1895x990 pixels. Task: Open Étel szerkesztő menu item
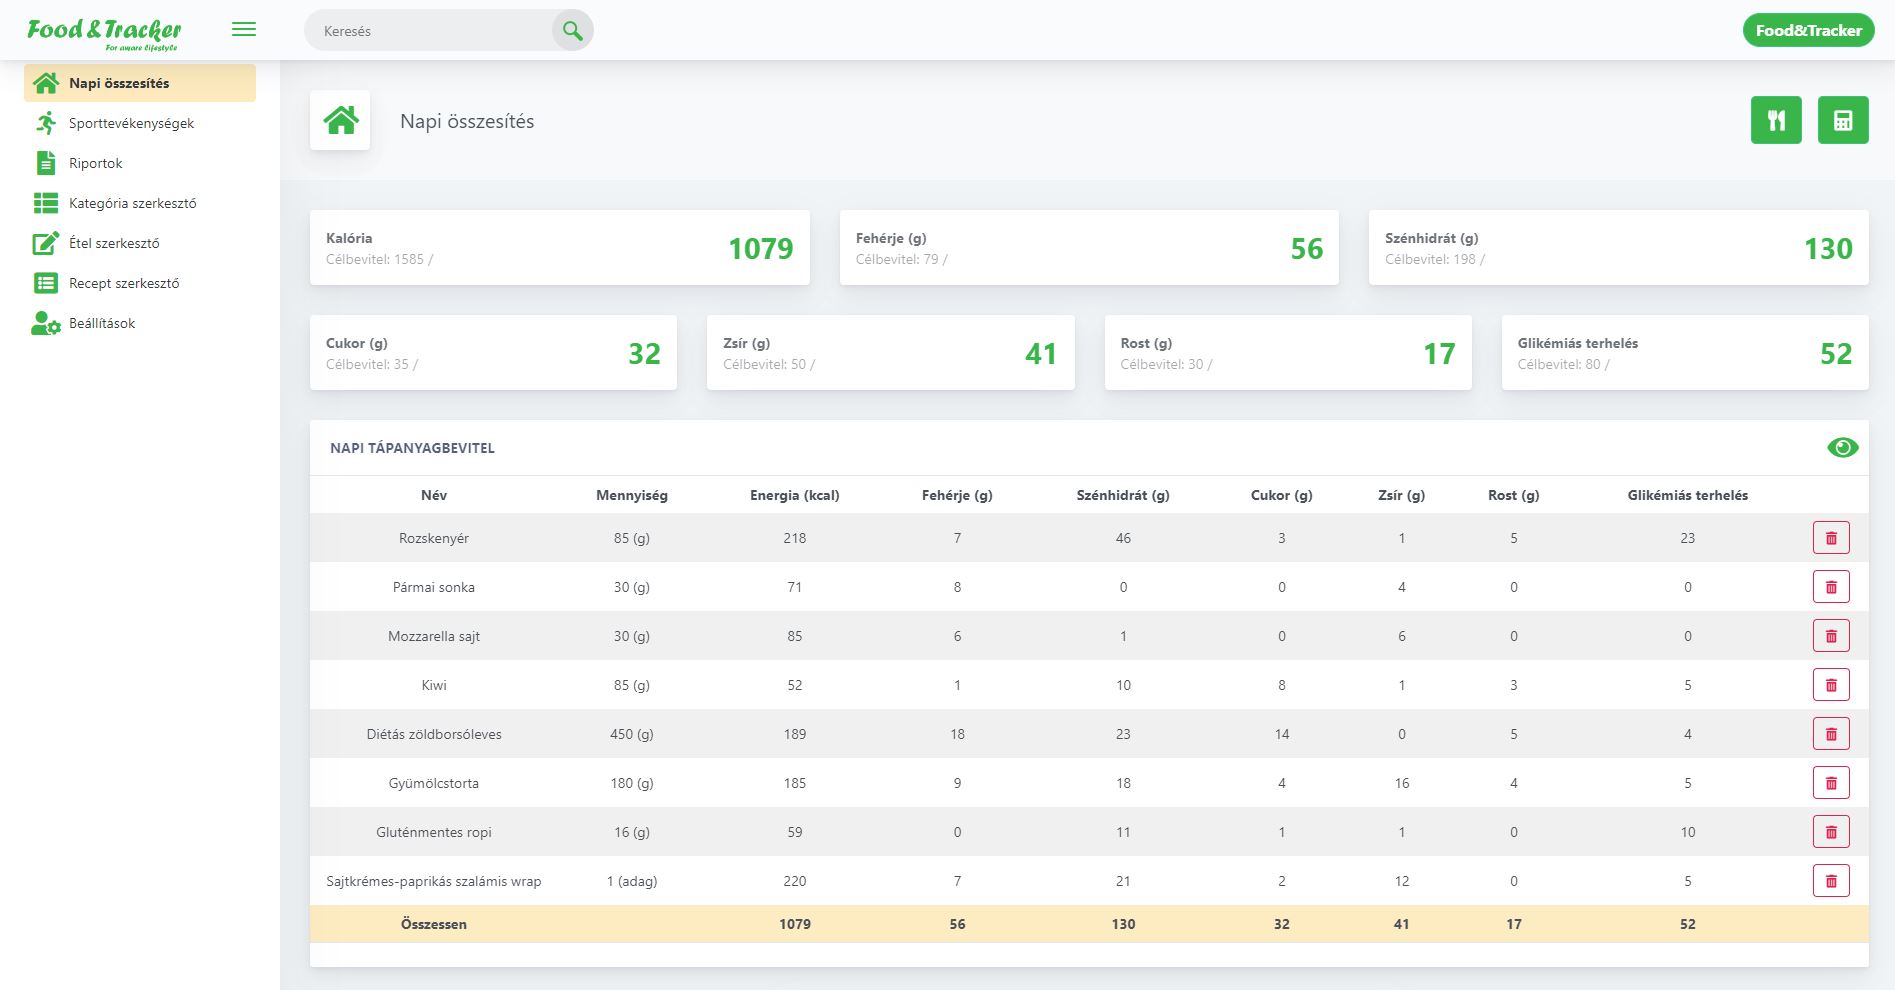tap(140, 243)
